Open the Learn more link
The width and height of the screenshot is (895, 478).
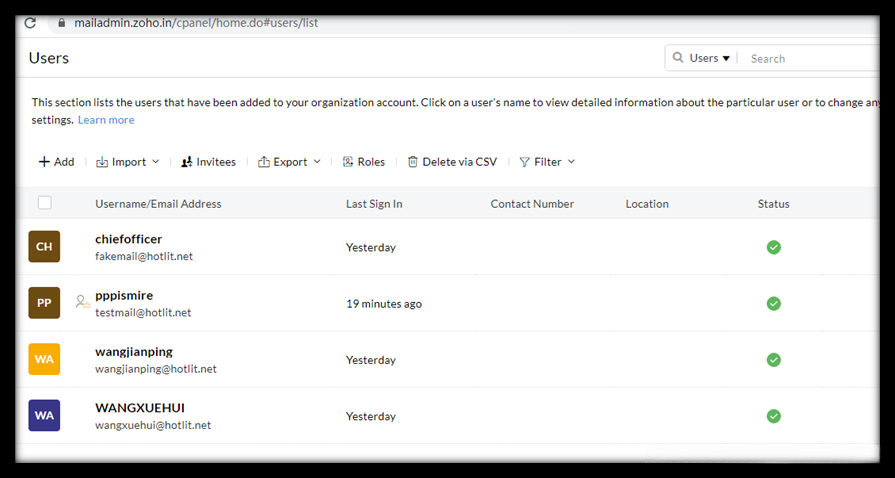[106, 120]
